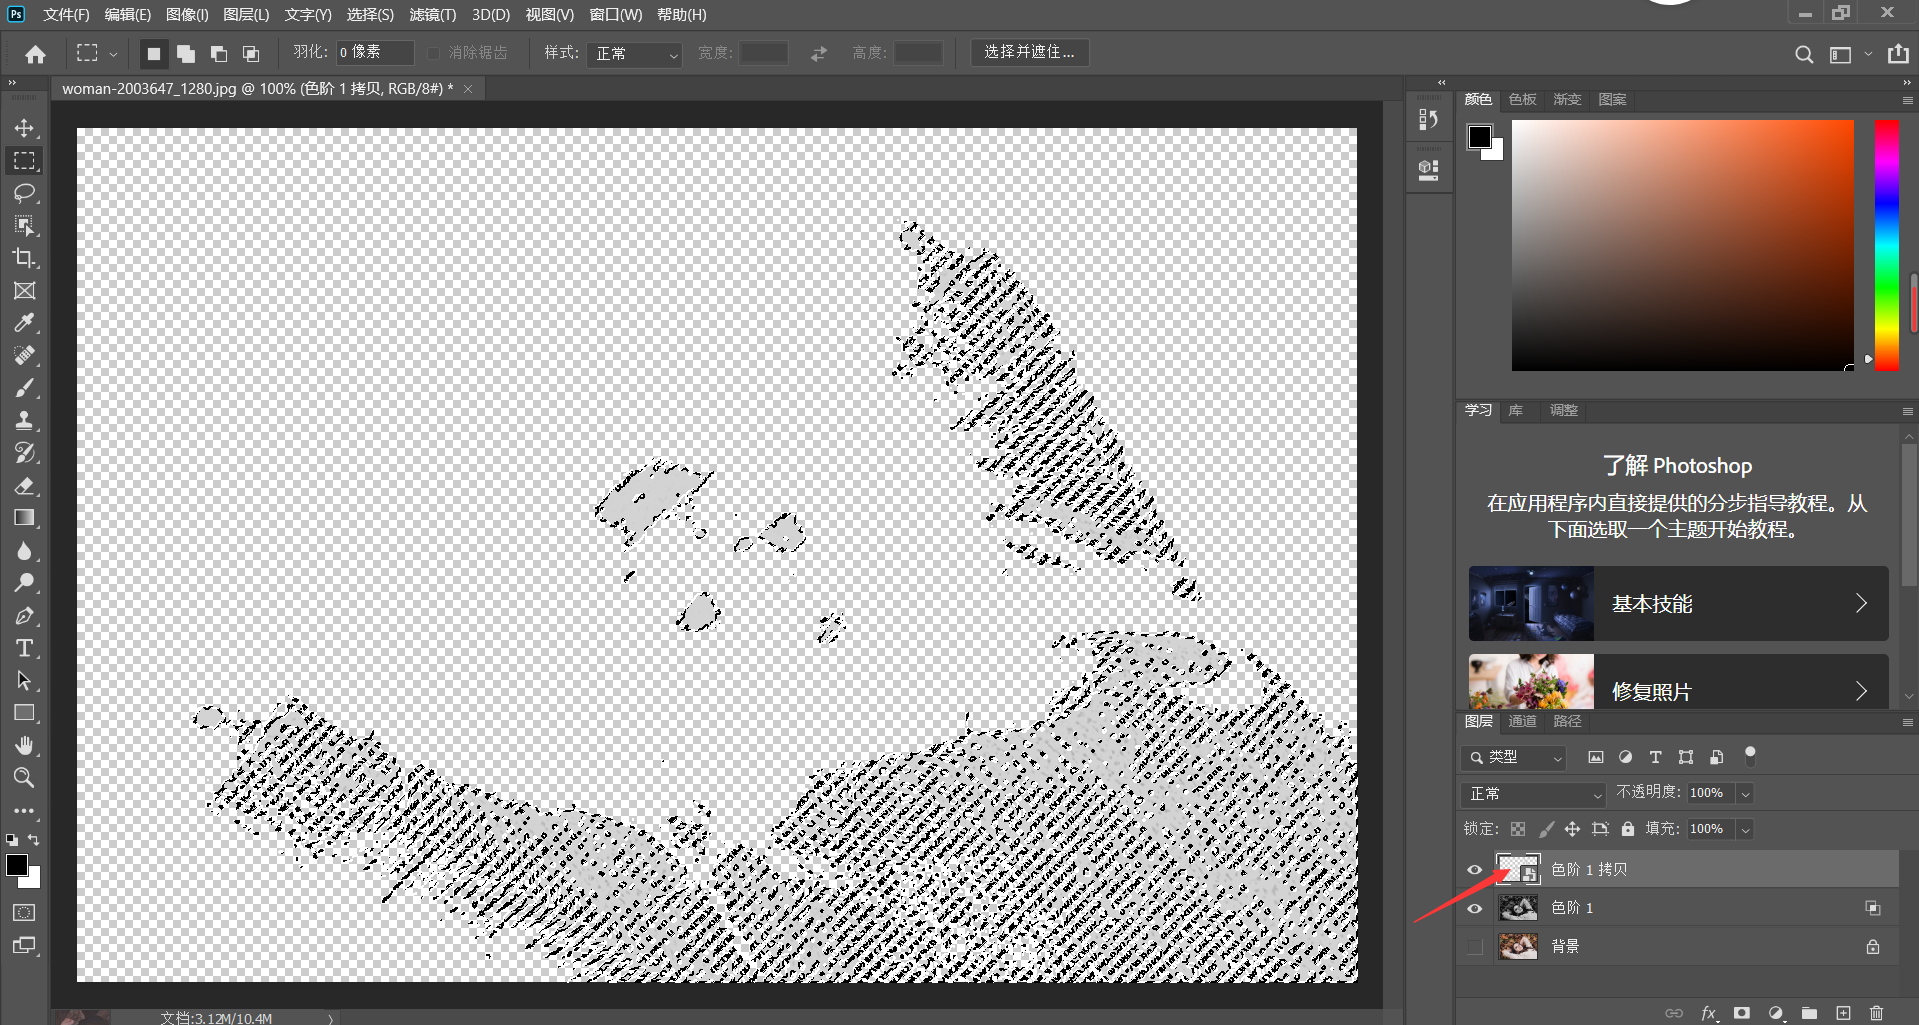Image resolution: width=1919 pixels, height=1025 pixels.
Task: Select the Clone Stamp tool
Action: pyautogui.click(x=24, y=421)
